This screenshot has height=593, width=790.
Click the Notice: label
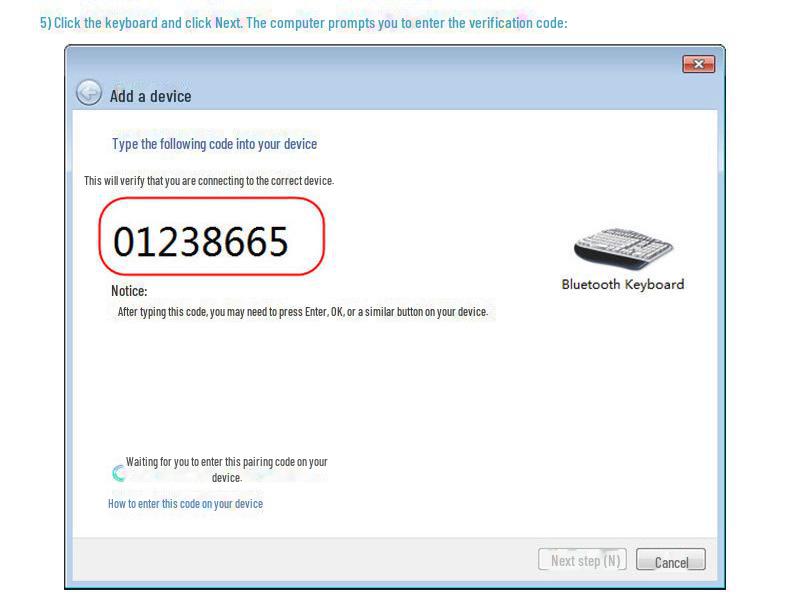pos(129,291)
